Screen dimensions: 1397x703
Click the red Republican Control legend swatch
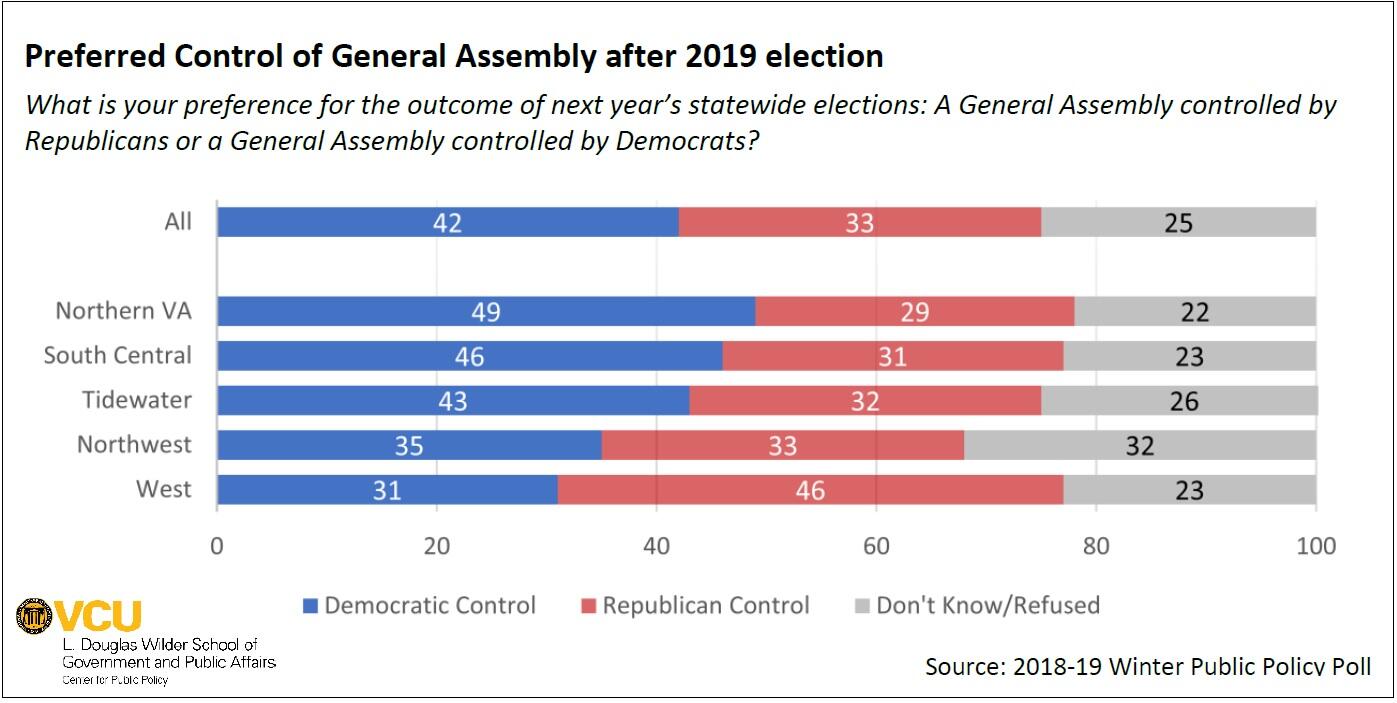point(588,606)
